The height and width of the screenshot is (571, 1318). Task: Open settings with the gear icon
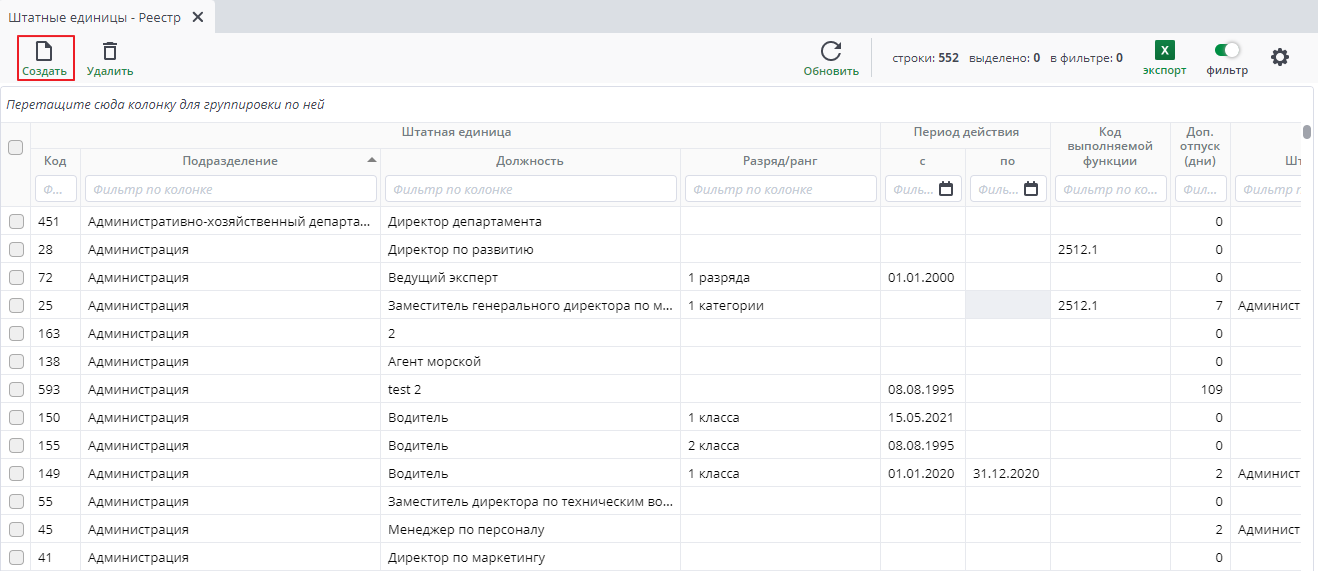[x=1279, y=57]
